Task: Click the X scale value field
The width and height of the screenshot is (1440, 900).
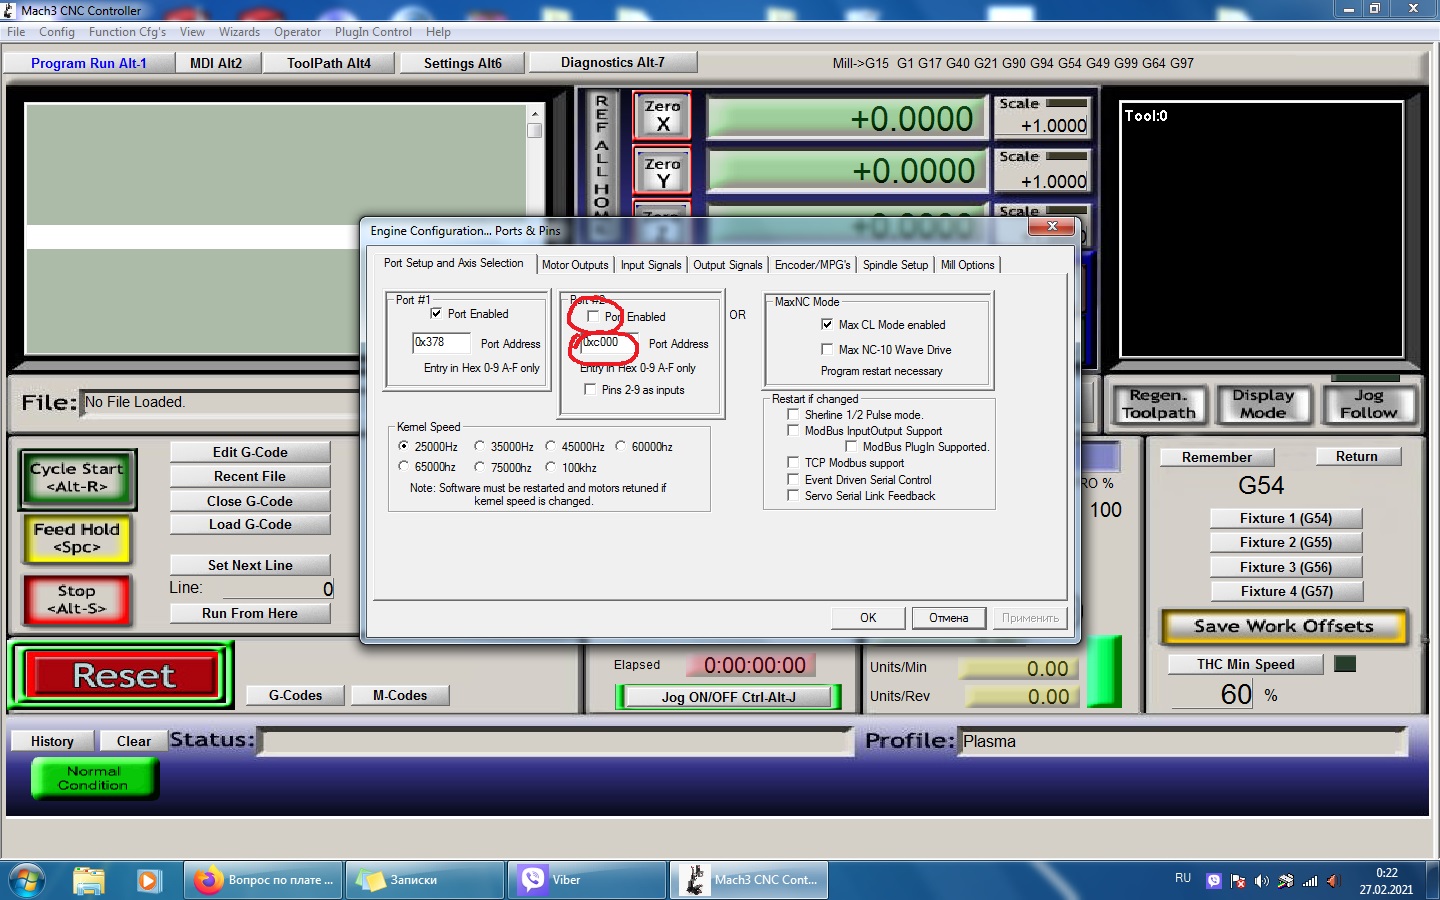Action: [1042, 125]
